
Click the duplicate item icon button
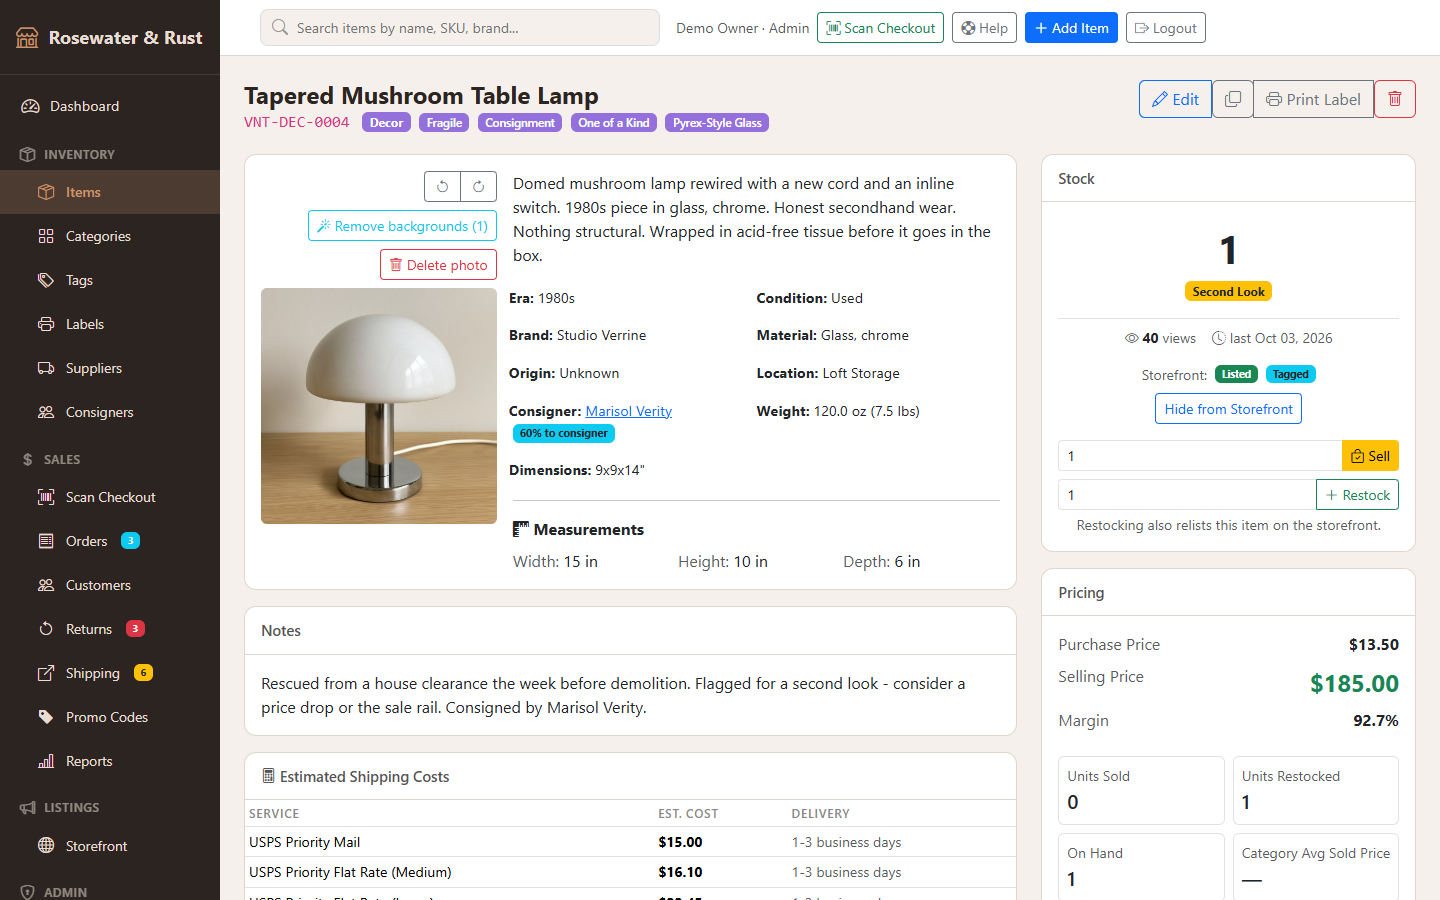point(1232,99)
